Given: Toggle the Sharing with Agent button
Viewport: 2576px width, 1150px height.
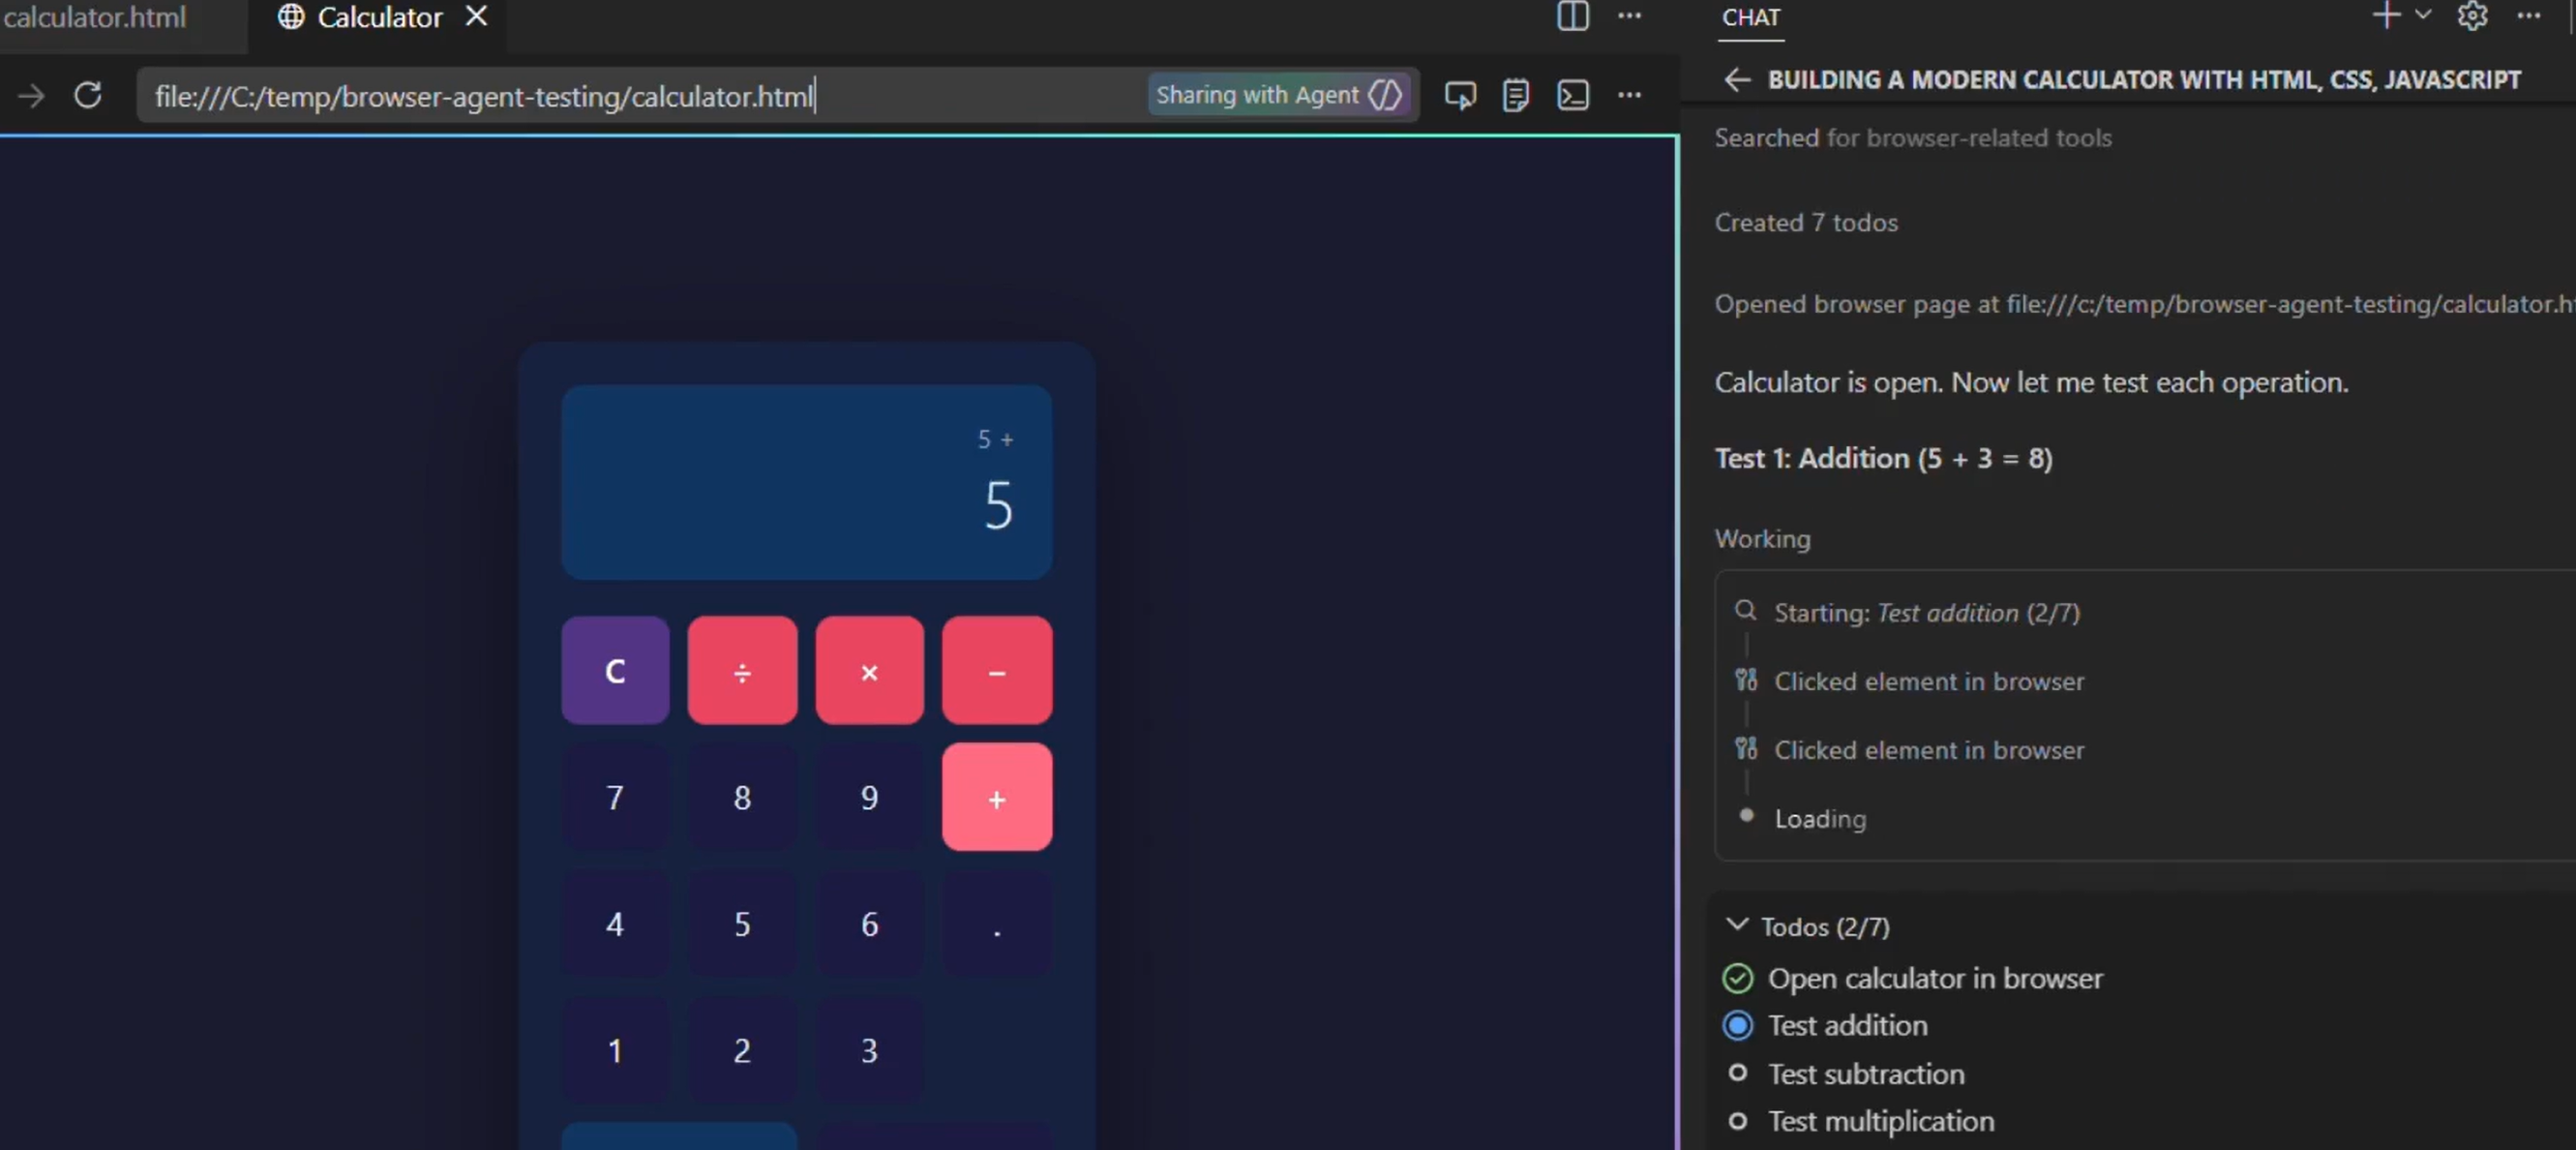Looking at the screenshot, I should pos(1279,95).
